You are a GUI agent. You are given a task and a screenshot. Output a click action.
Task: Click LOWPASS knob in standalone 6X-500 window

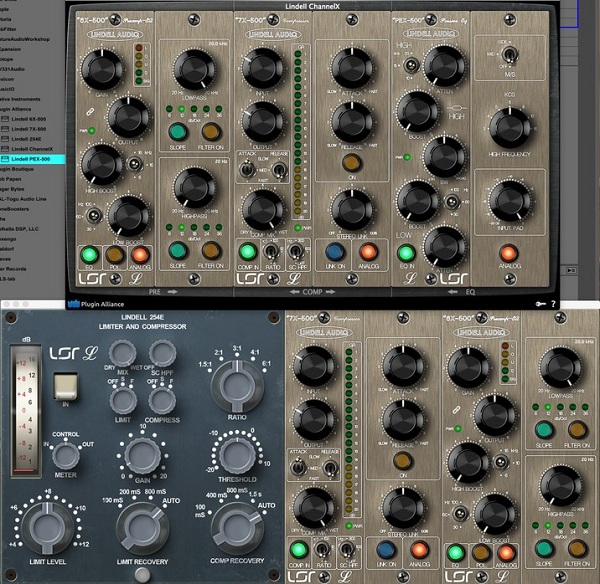[561, 367]
